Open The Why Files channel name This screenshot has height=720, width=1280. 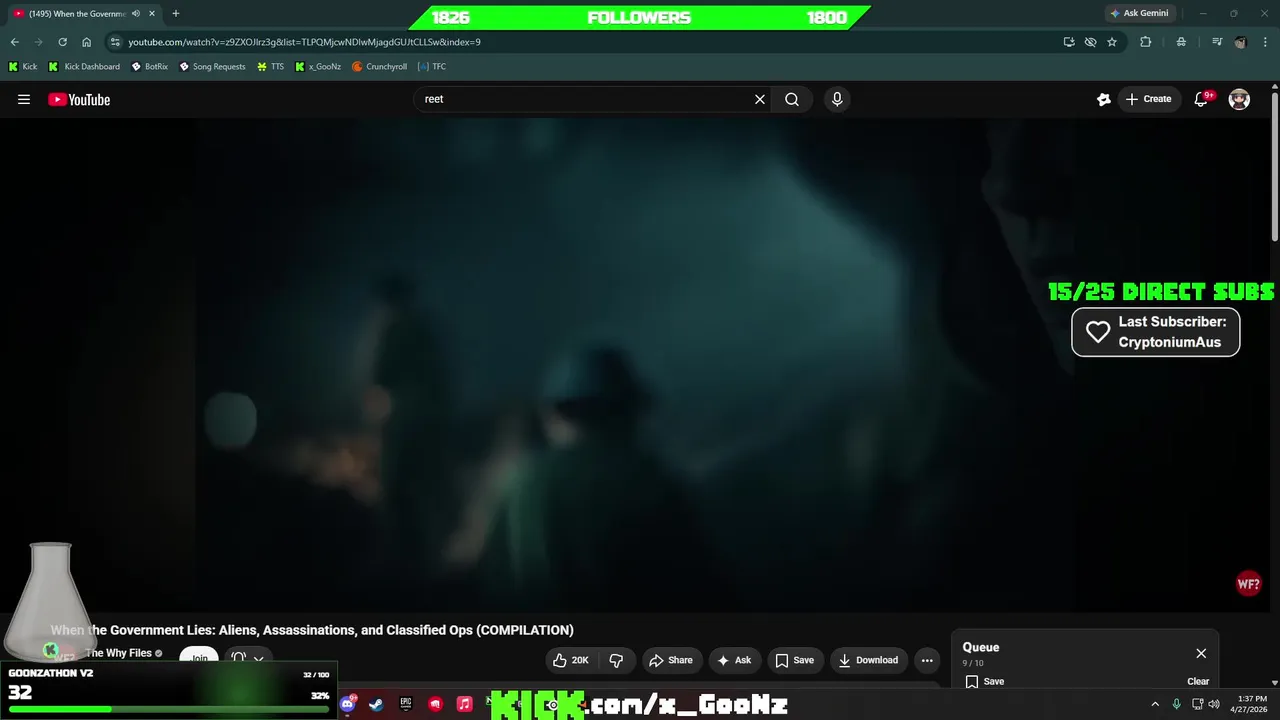click(118, 653)
